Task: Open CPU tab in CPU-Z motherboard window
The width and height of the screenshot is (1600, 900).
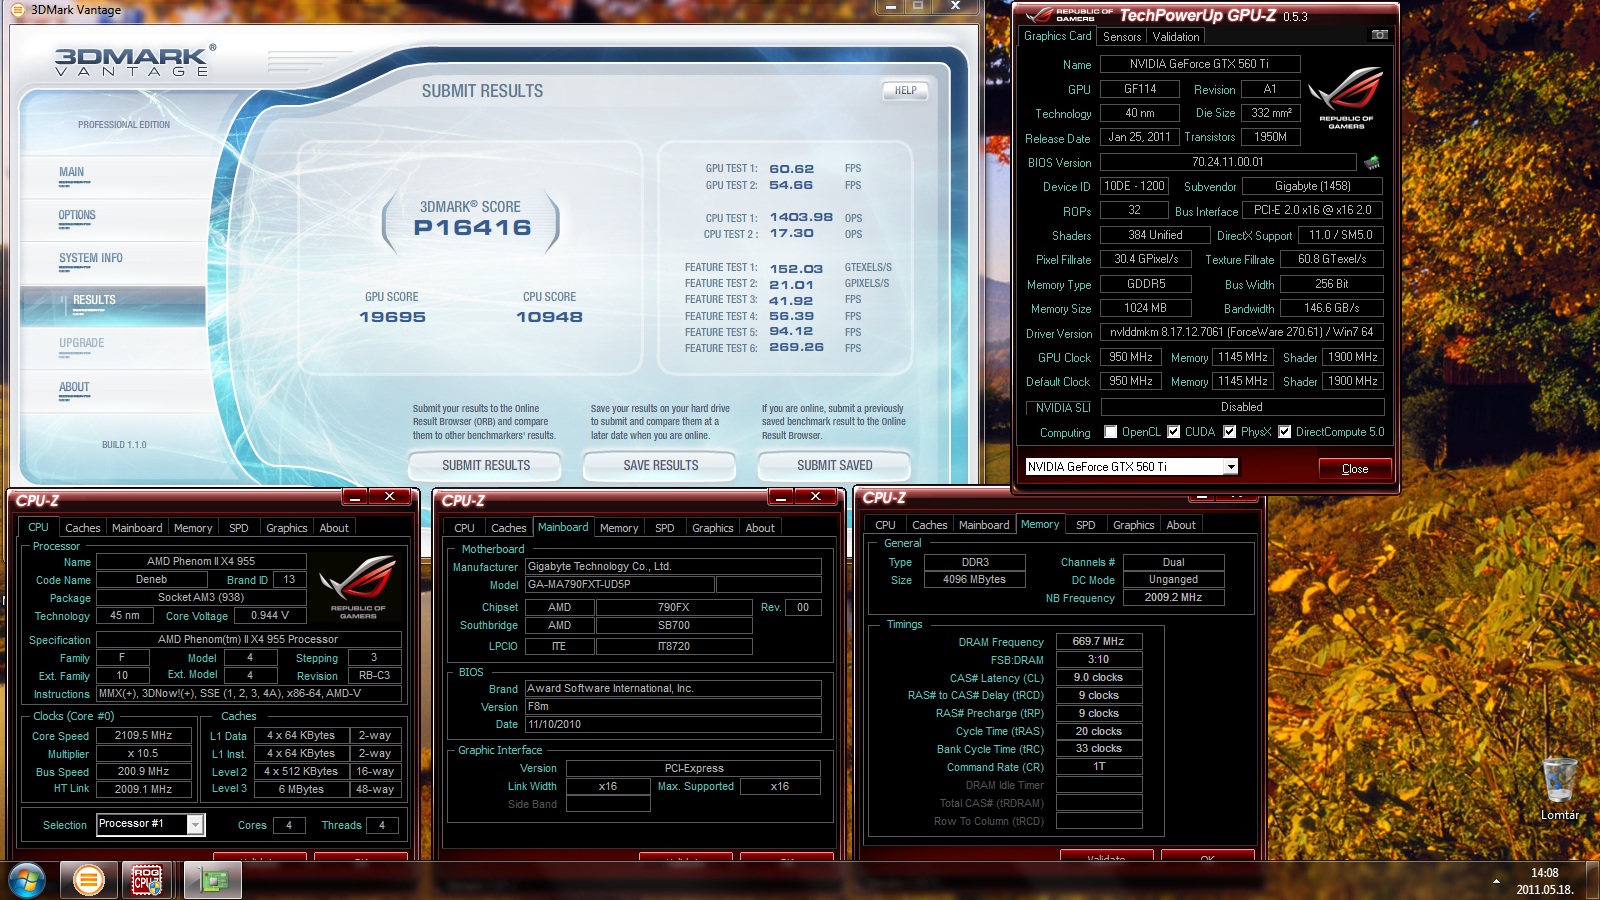Action: tap(465, 528)
